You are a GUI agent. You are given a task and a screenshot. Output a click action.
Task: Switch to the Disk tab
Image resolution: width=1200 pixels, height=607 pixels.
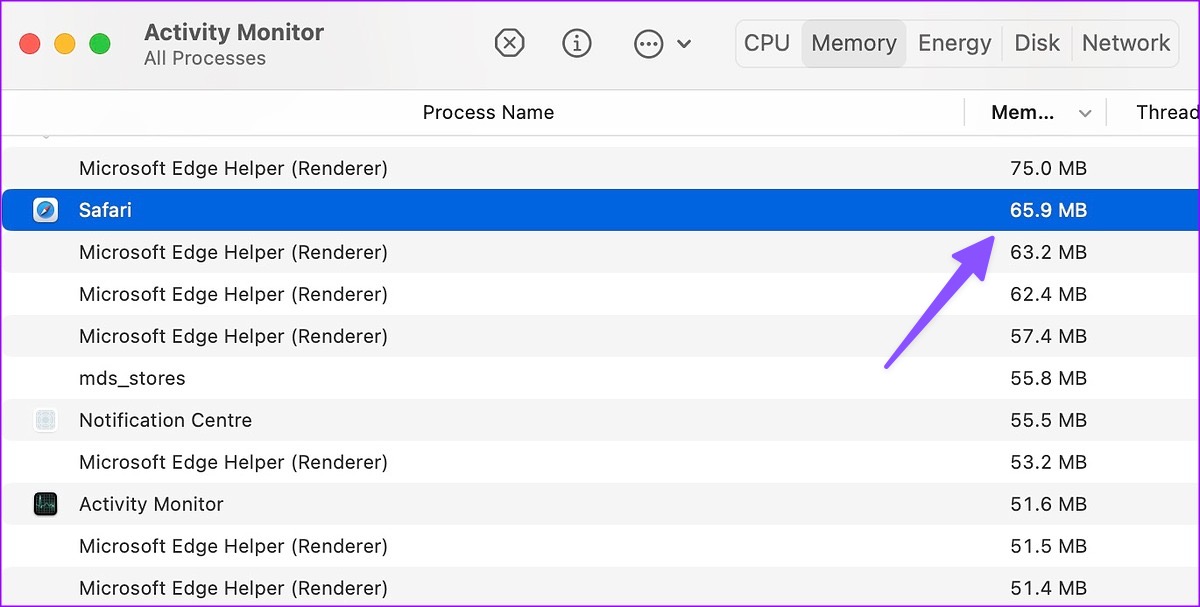(x=1037, y=43)
